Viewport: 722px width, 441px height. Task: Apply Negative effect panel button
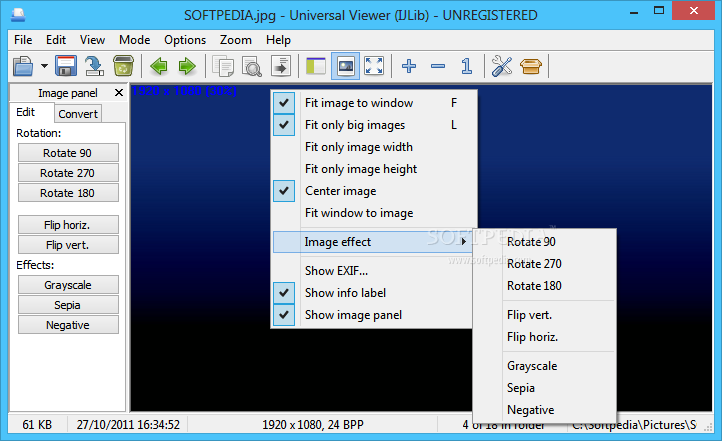[68, 325]
